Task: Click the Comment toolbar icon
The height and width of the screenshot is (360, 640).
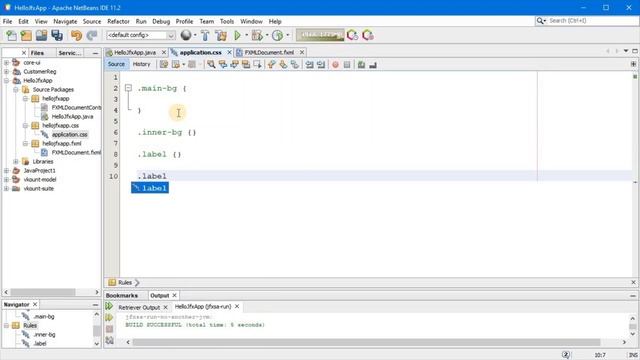Action: point(361,64)
